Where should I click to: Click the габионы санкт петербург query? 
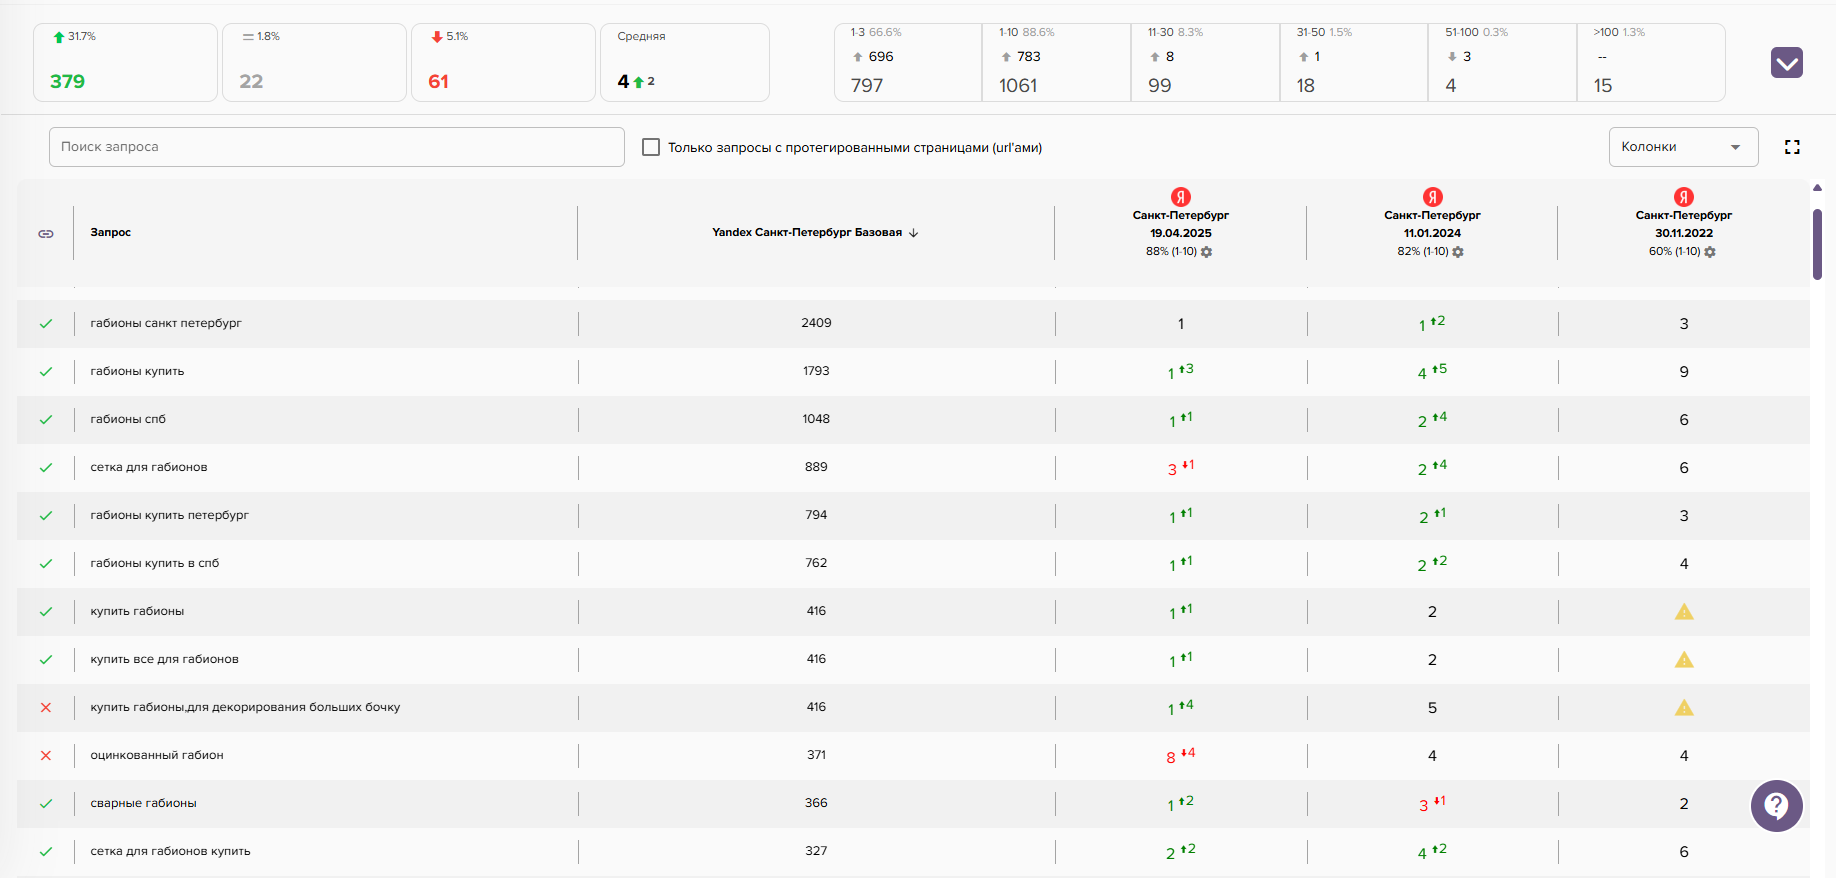166,323
